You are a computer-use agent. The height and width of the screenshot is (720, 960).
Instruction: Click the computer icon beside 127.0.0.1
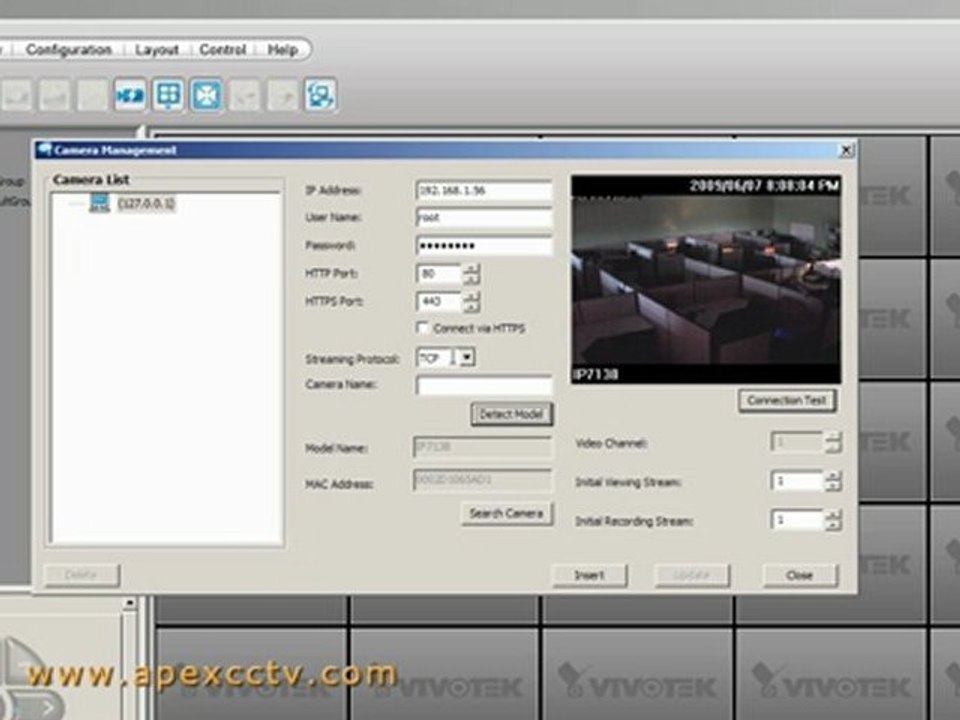[99, 203]
